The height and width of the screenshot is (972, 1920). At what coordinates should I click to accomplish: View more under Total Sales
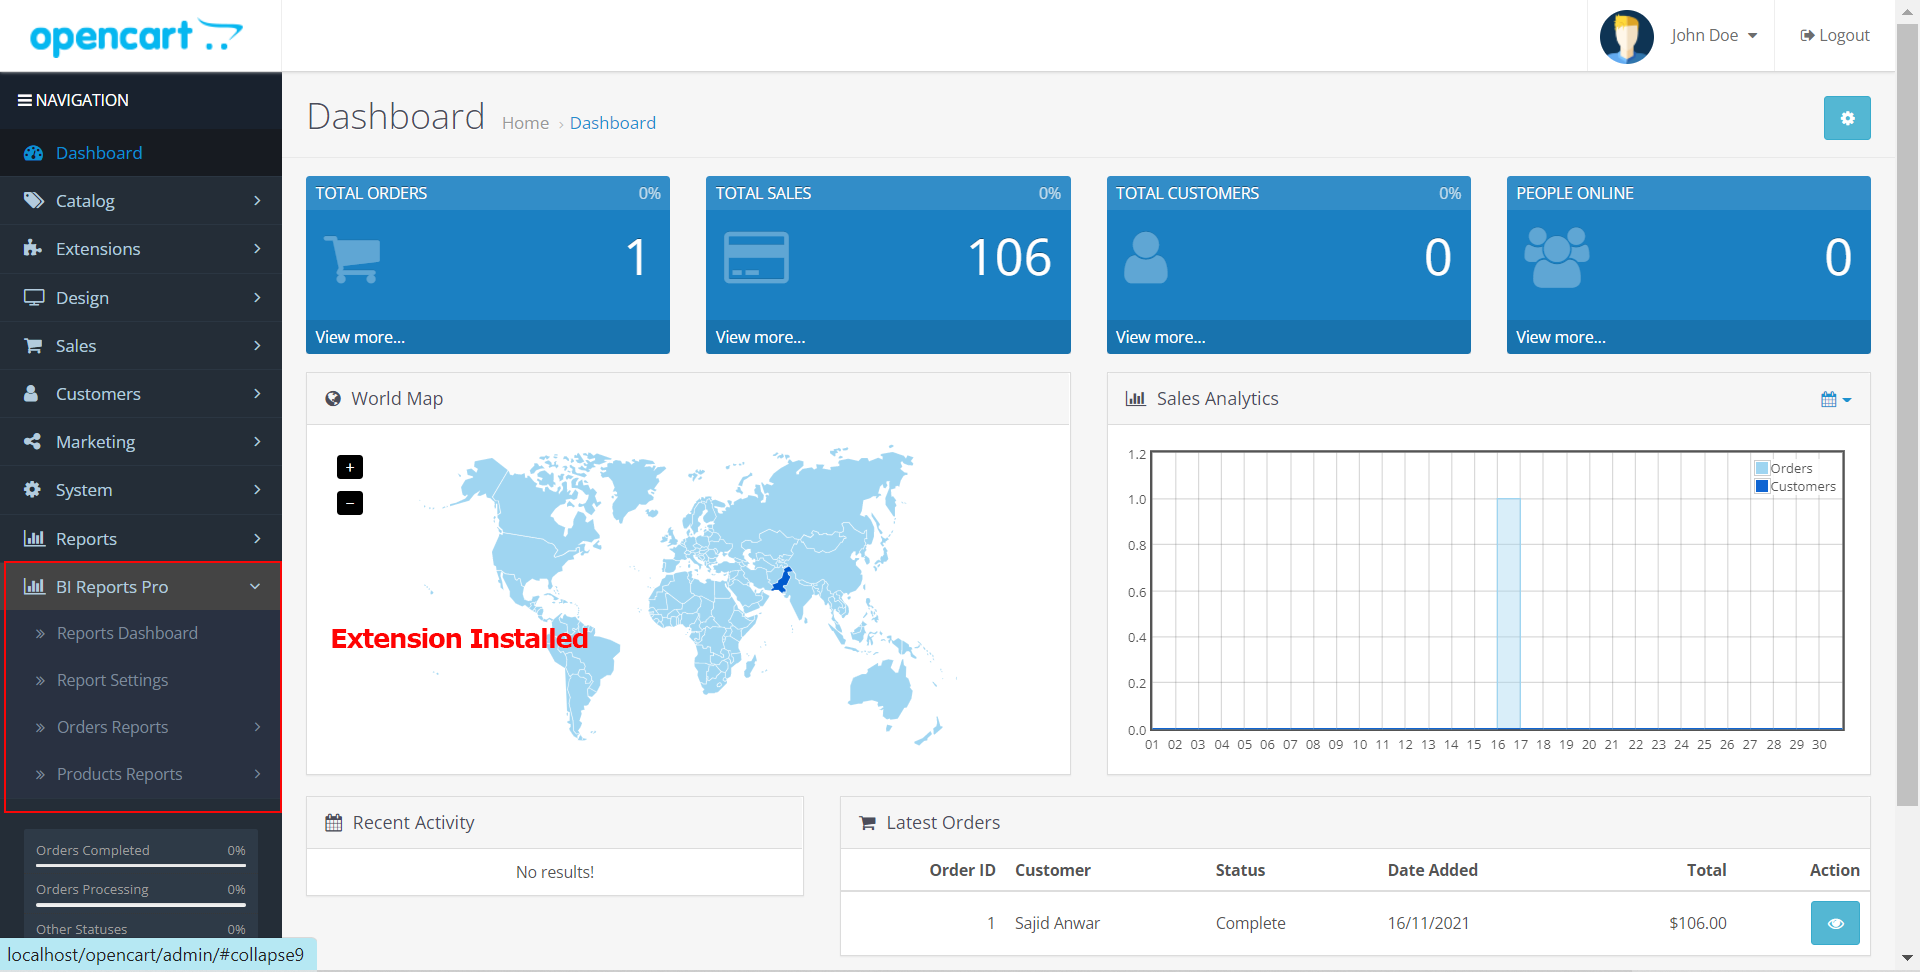coord(760,338)
